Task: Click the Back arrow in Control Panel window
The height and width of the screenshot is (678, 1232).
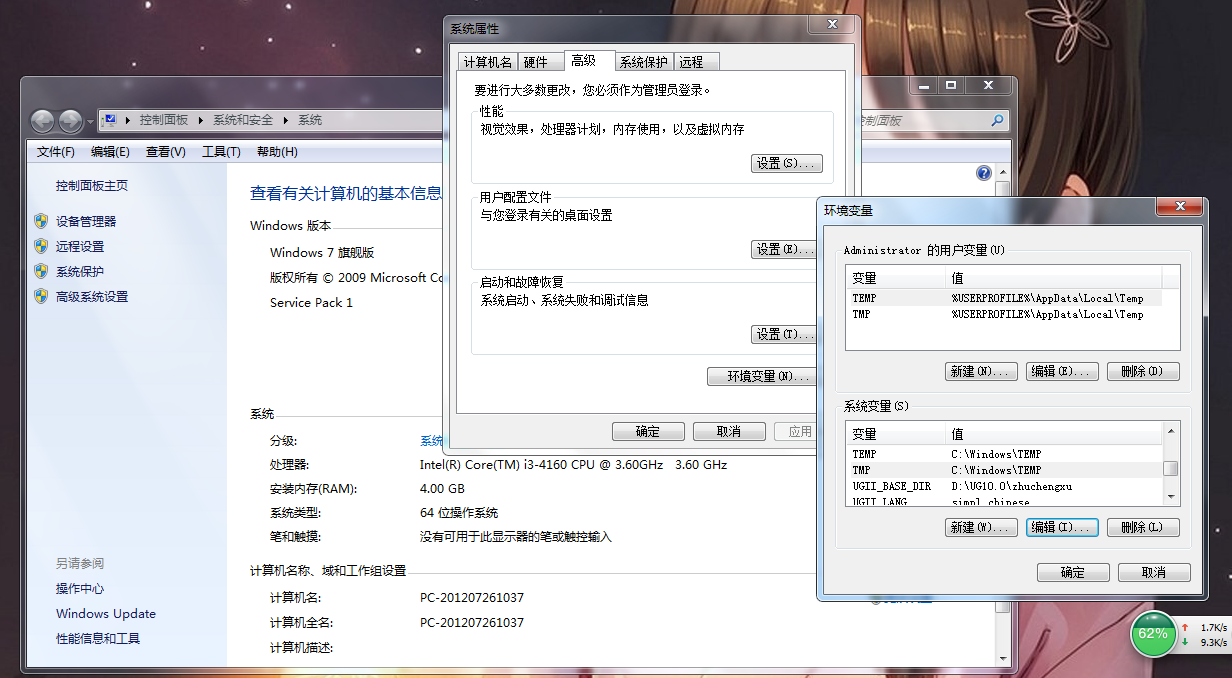Action: tap(43, 121)
